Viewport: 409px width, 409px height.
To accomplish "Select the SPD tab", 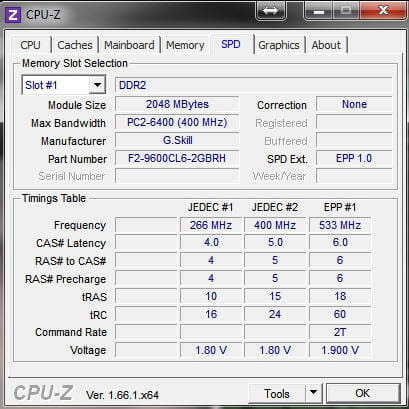I will click(231, 44).
